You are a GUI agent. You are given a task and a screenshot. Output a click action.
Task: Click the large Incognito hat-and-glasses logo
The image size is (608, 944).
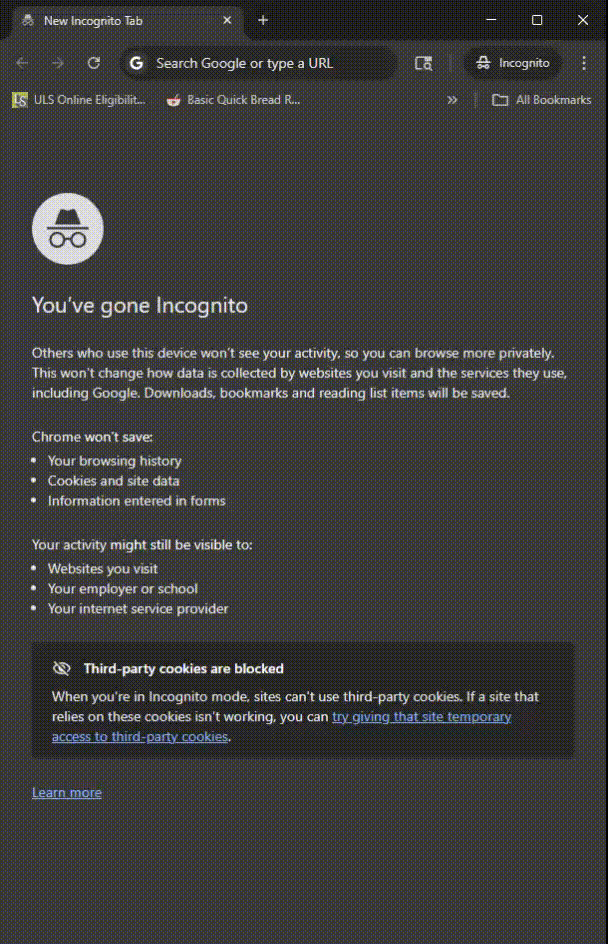[68, 229]
